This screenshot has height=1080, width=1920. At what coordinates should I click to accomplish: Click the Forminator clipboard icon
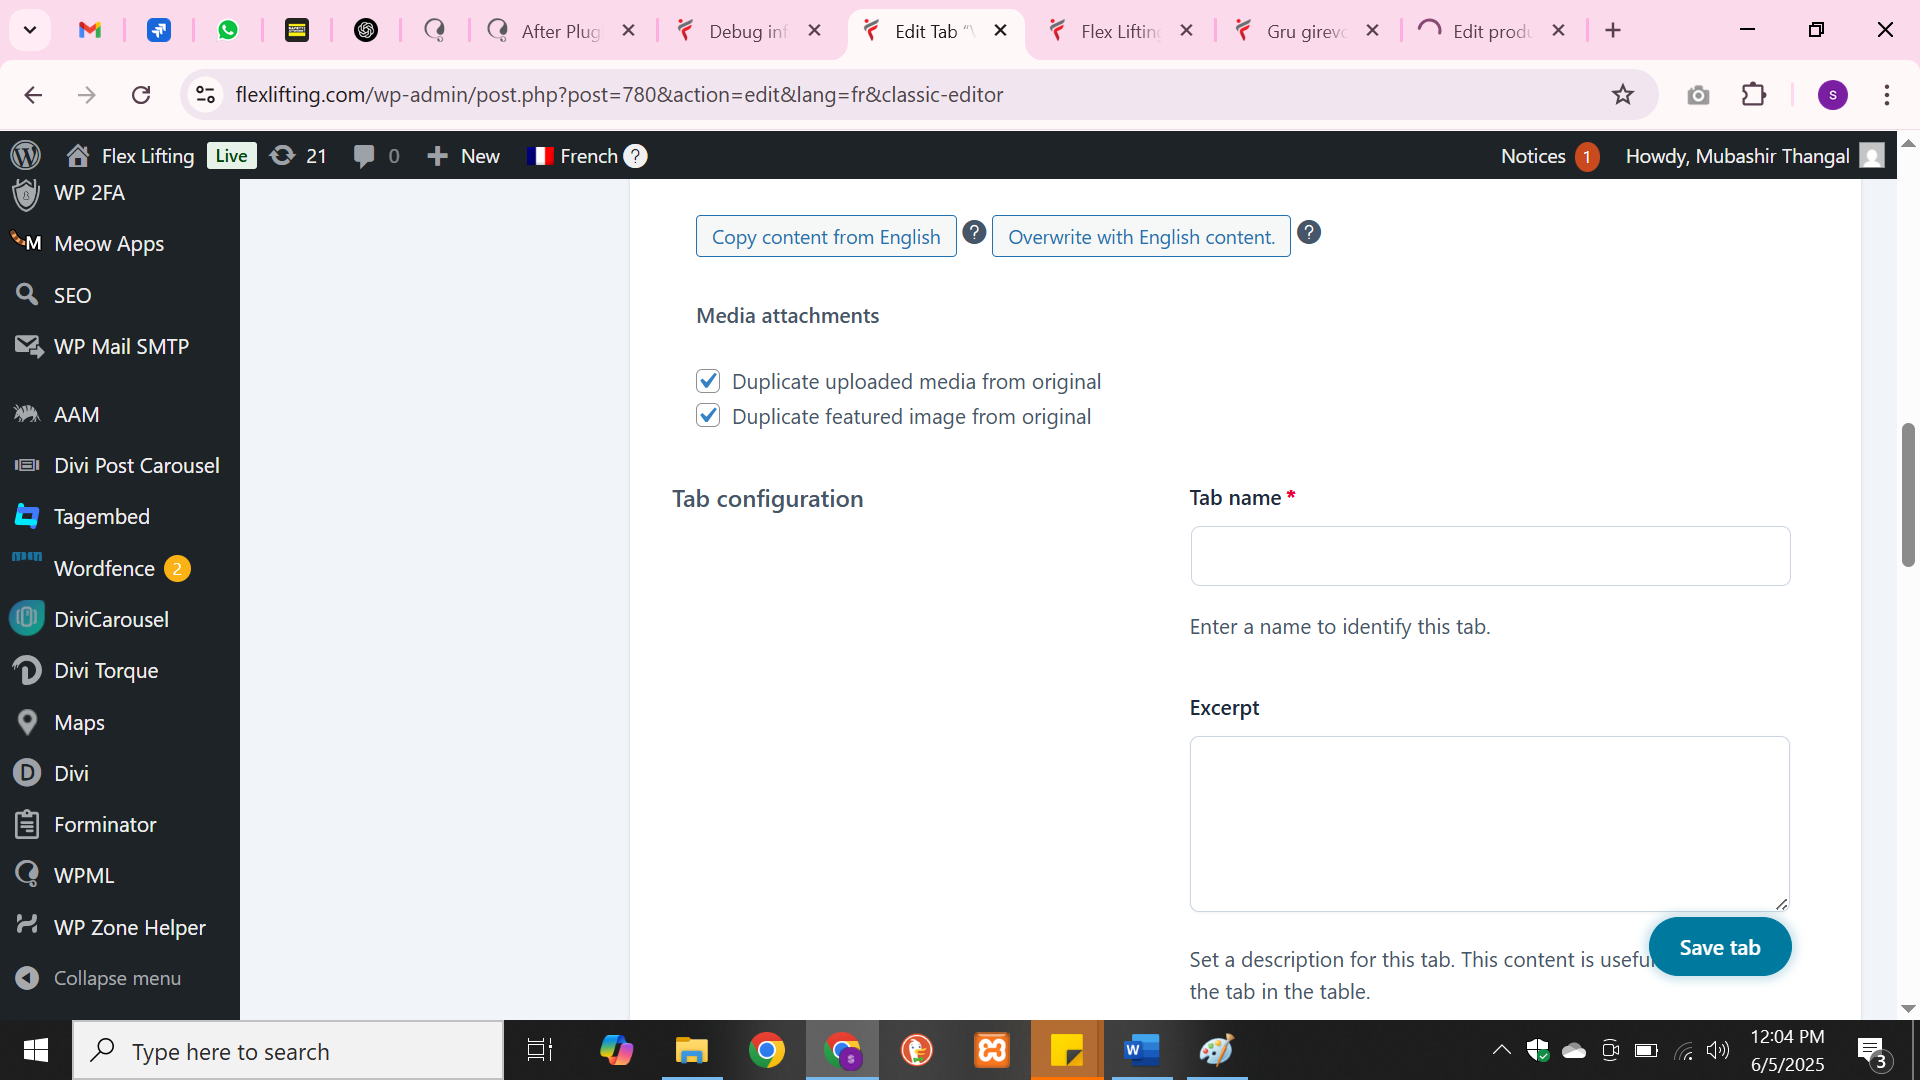pyautogui.click(x=27, y=824)
